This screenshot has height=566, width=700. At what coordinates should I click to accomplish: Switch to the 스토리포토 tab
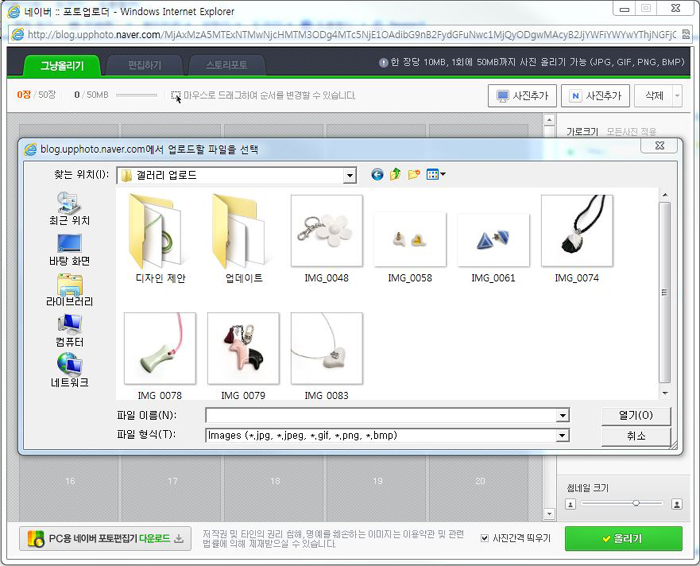coord(227,65)
